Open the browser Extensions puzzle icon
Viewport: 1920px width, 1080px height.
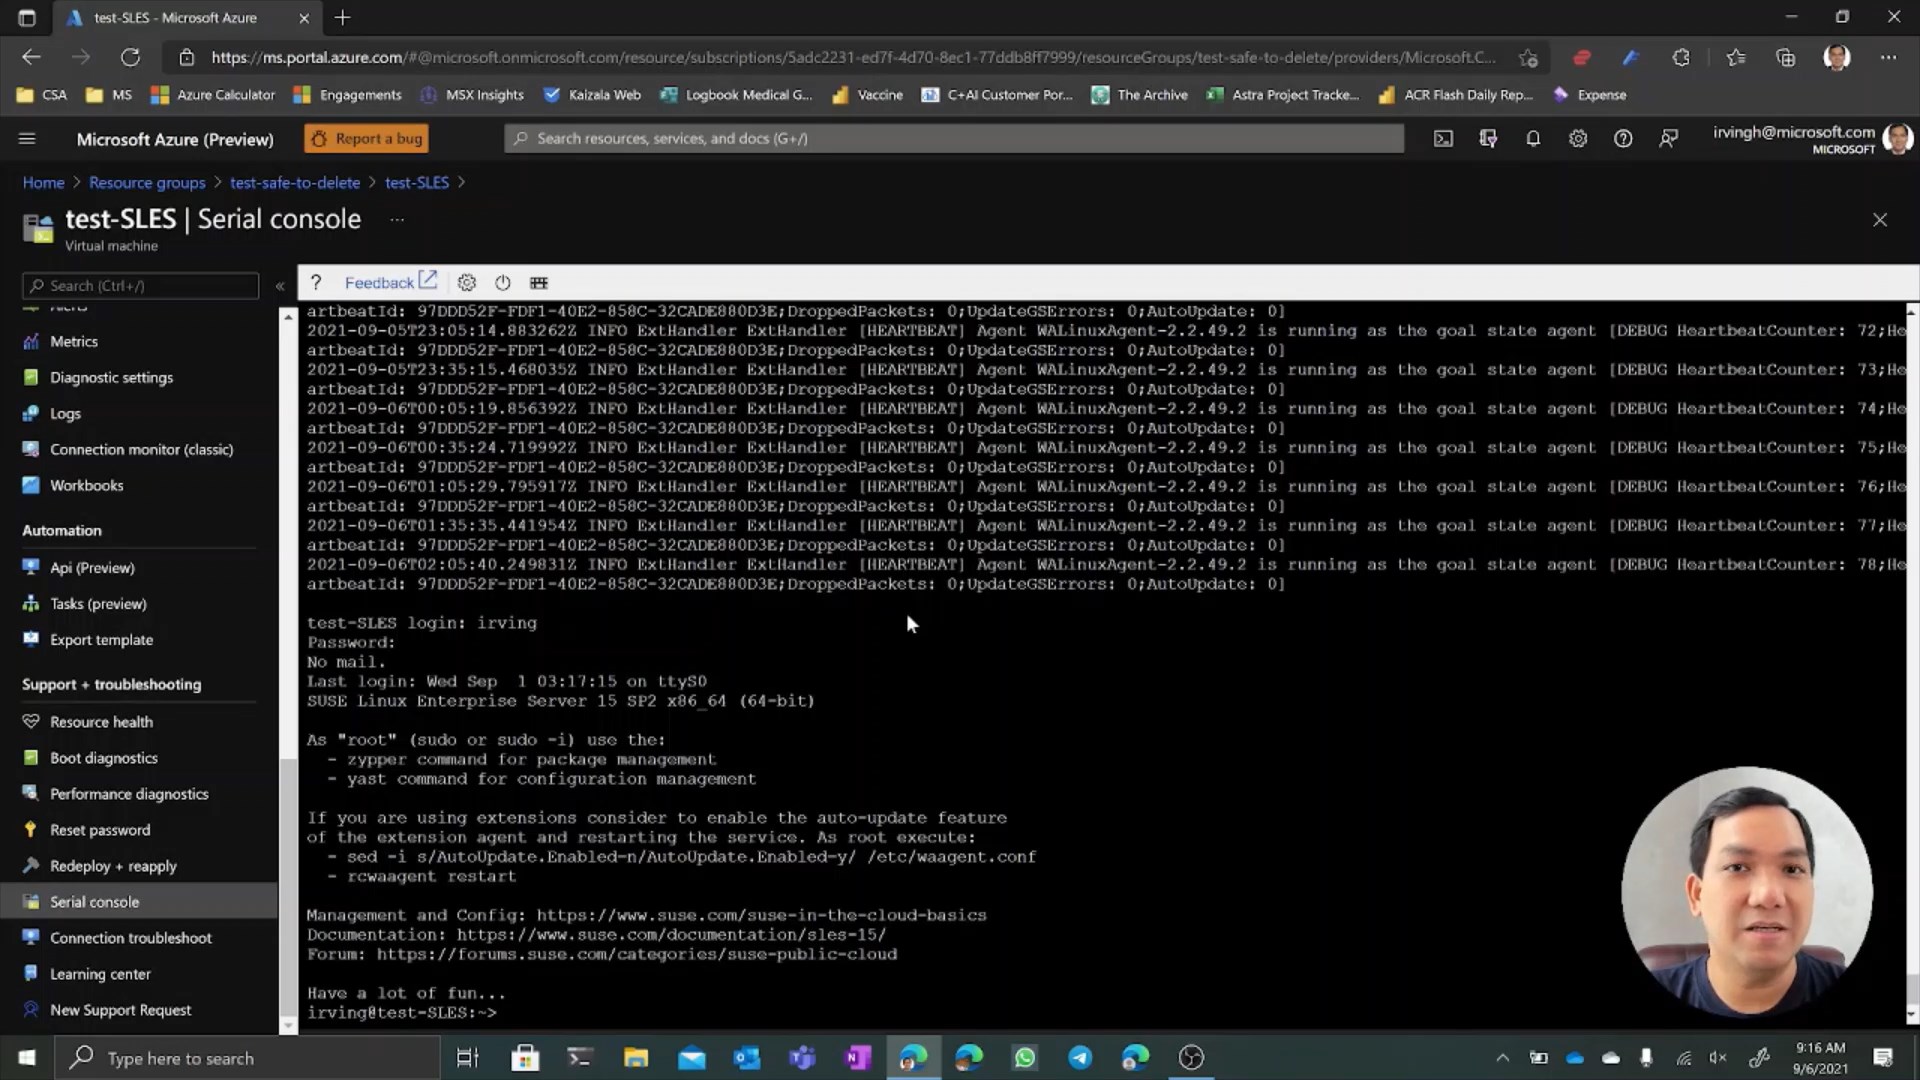[1681, 57]
